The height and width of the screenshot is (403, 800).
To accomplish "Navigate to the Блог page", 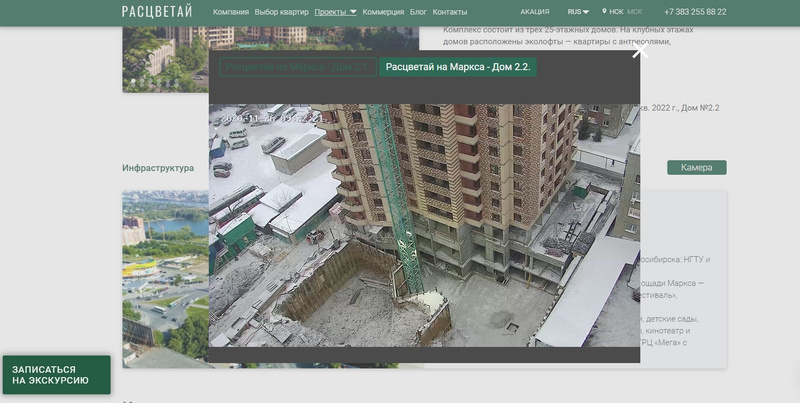I will [x=418, y=12].
